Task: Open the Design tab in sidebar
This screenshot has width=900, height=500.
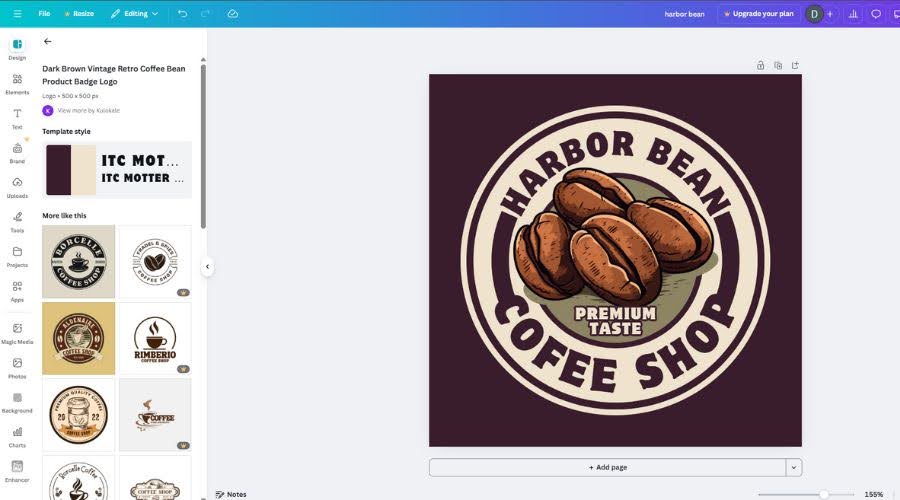Action: click(17, 49)
